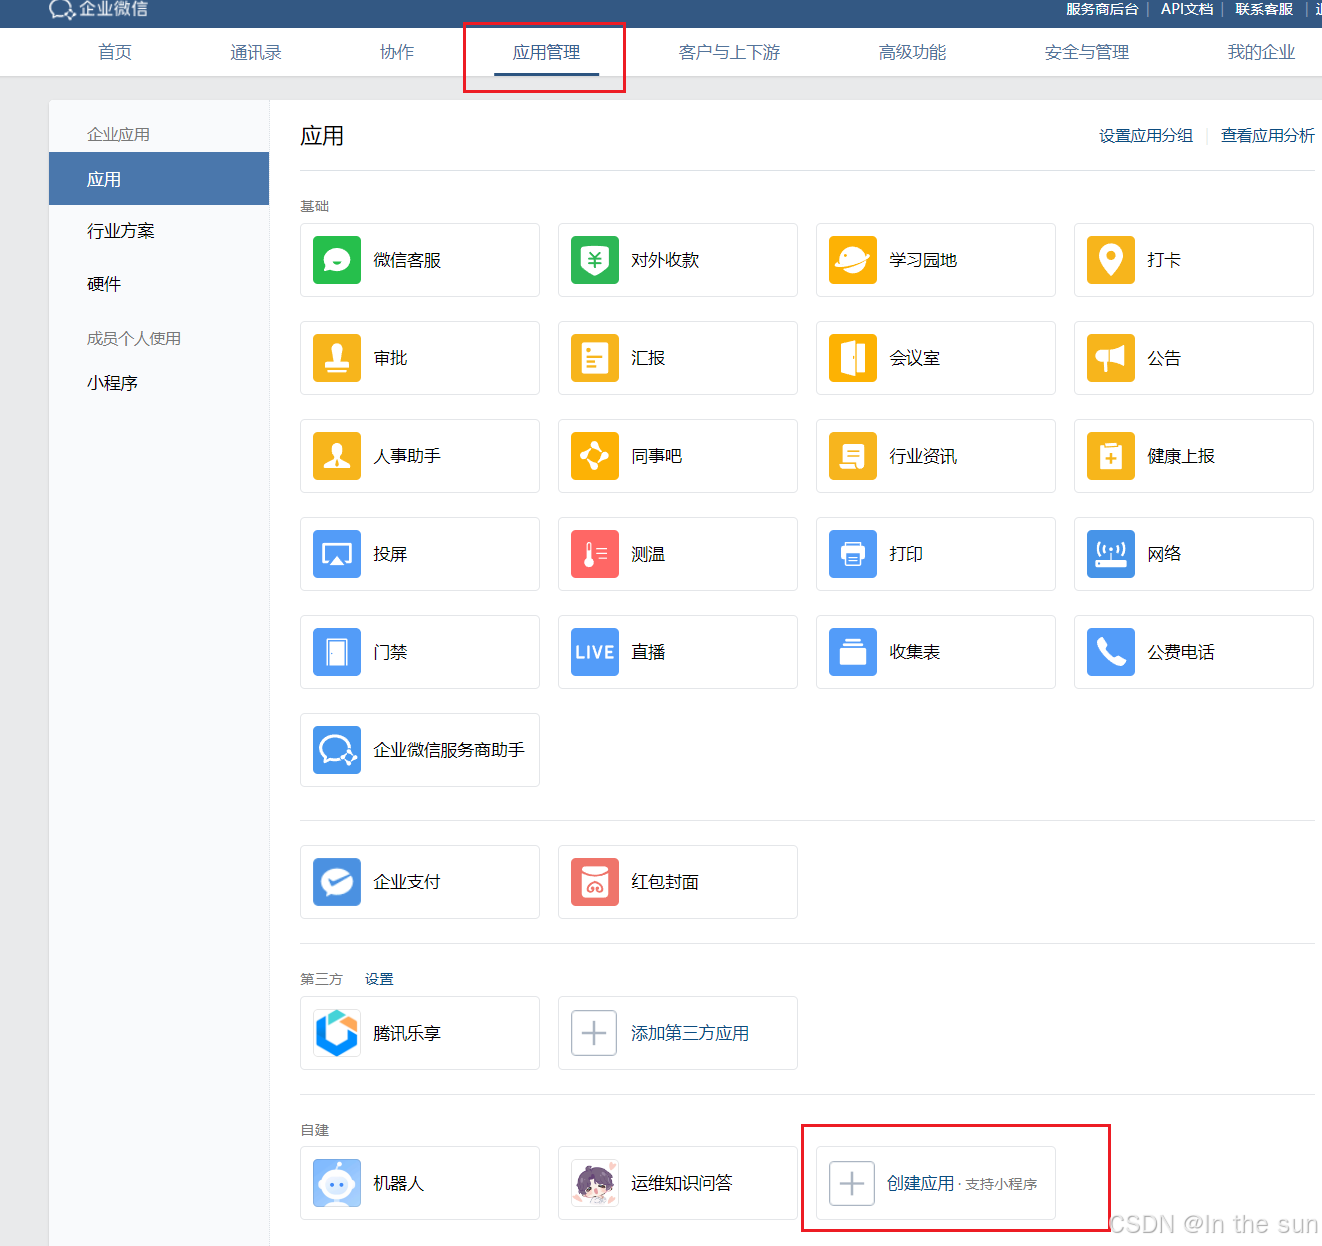Open the 对外收款 payment icon

pyautogui.click(x=595, y=260)
